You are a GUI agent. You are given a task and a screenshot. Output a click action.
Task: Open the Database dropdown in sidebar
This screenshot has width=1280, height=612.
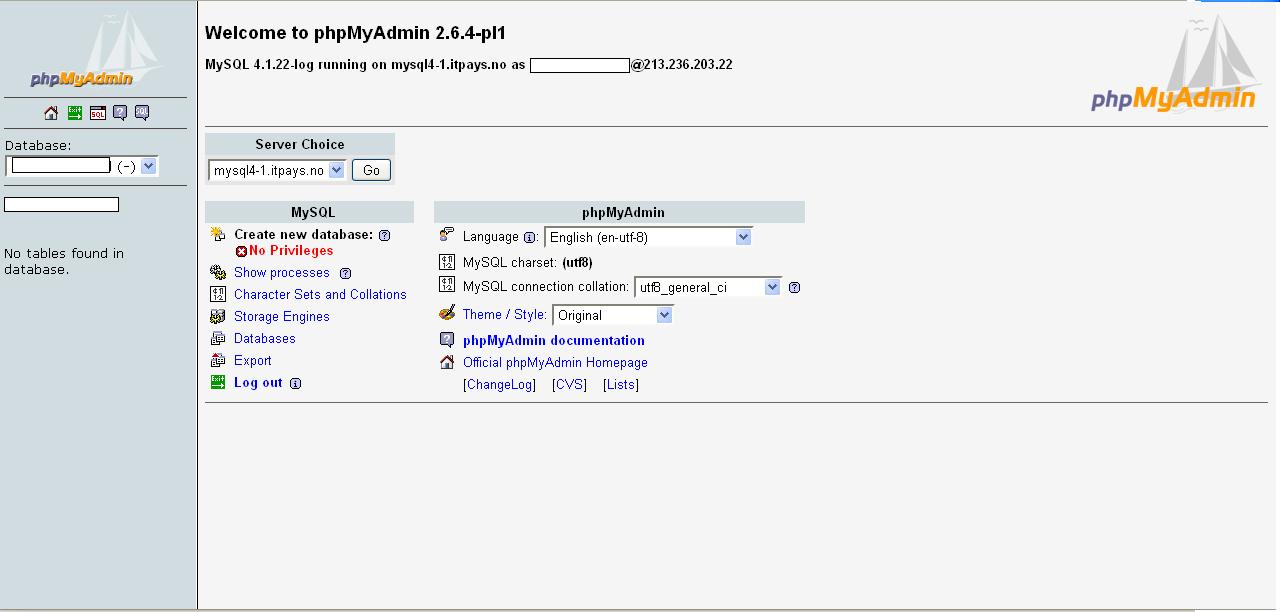pos(82,166)
